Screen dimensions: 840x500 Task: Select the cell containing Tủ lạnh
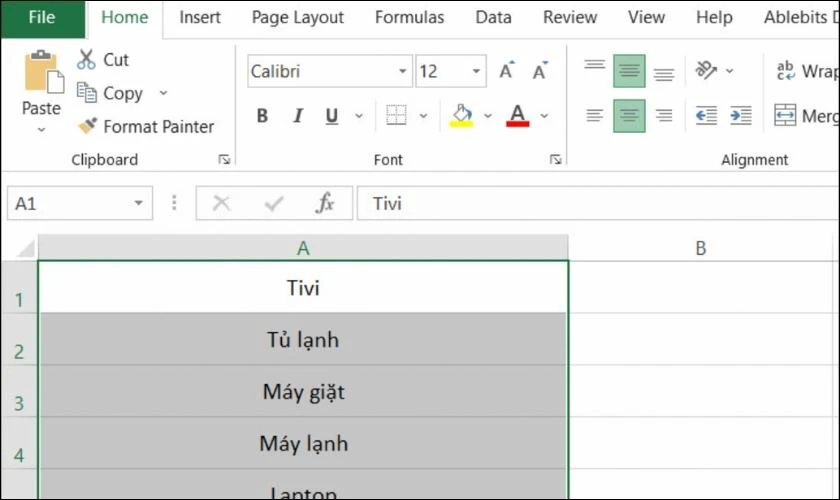tap(303, 339)
